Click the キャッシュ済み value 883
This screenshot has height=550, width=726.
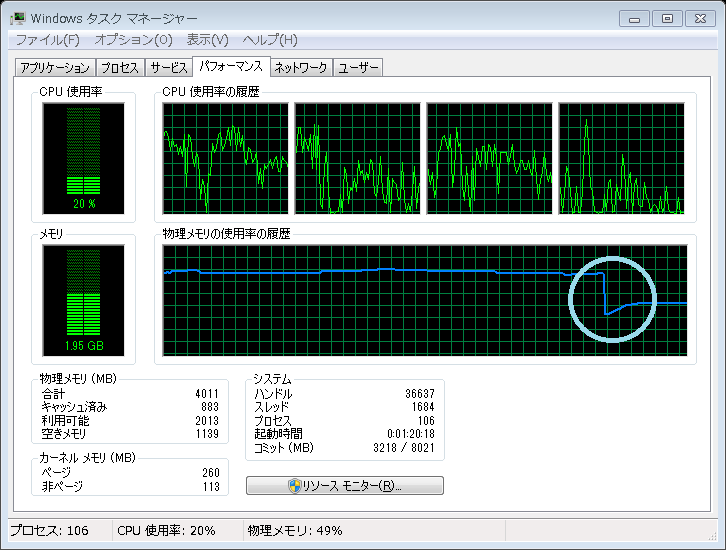pos(210,407)
